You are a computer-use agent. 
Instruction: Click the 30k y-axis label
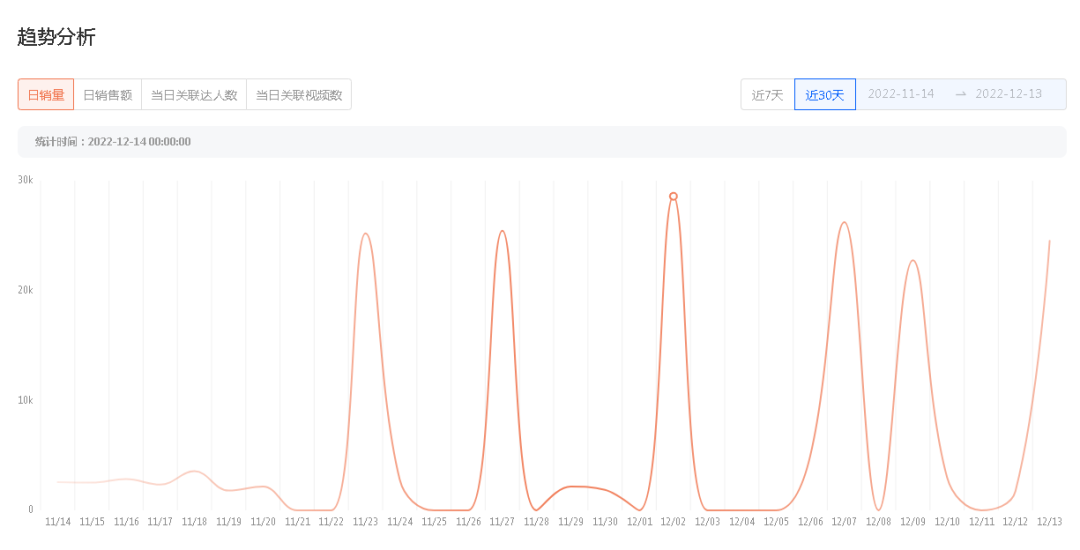click(x=25, y=180)
